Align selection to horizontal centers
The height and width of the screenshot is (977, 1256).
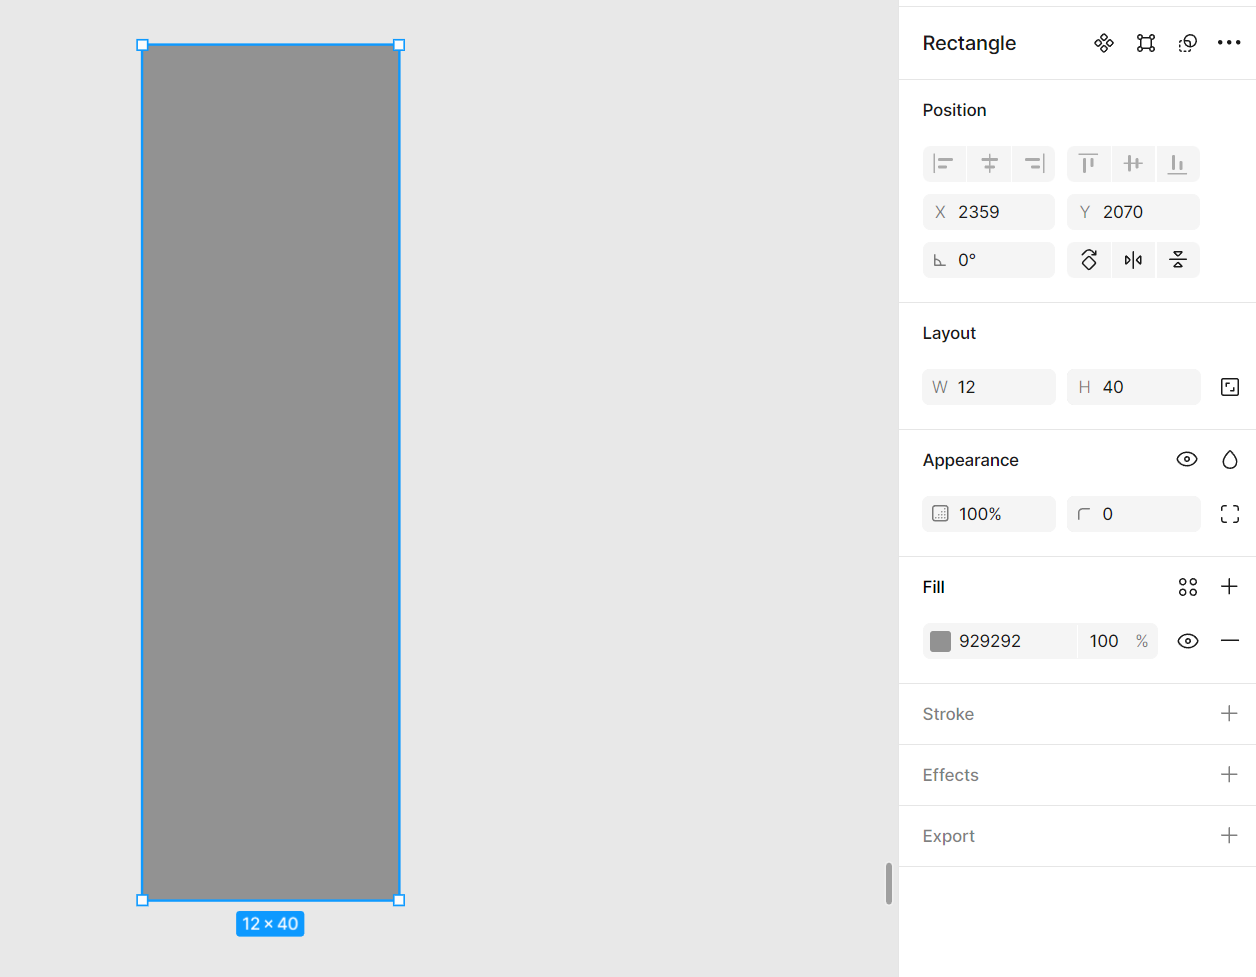pos(989,164)
